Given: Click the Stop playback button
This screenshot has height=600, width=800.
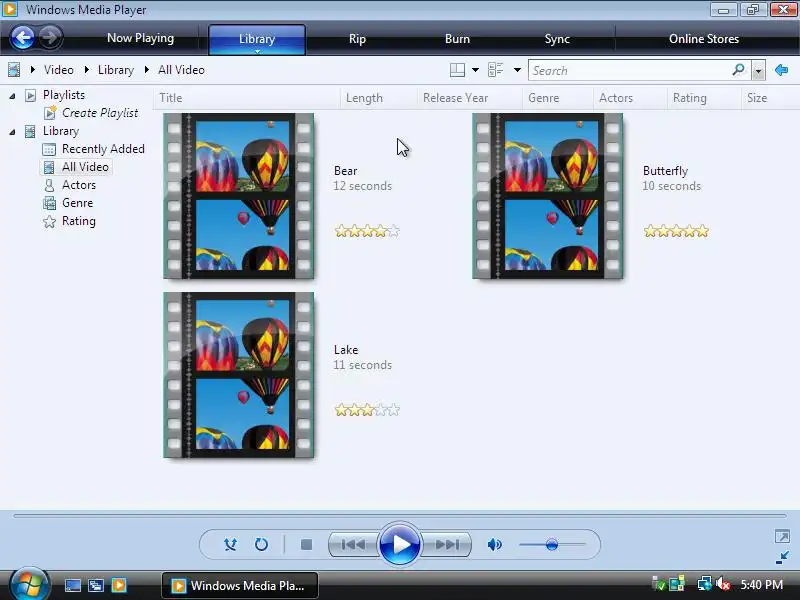Looking at the screenshot, I should click(307, 545).
